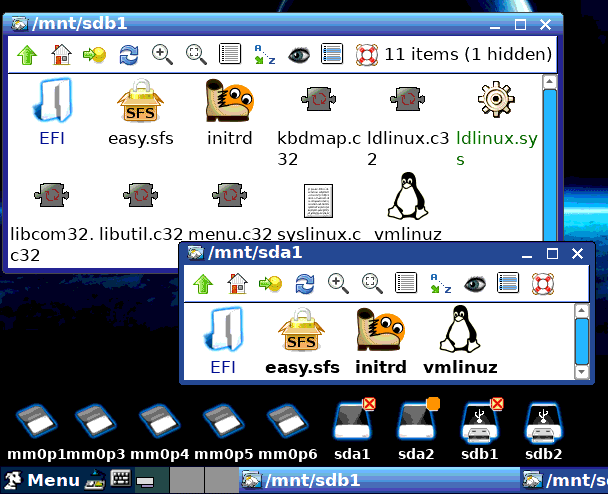
Task: Zoom in icons in /mnt/sdb1 window
Action: click(162, 54)
